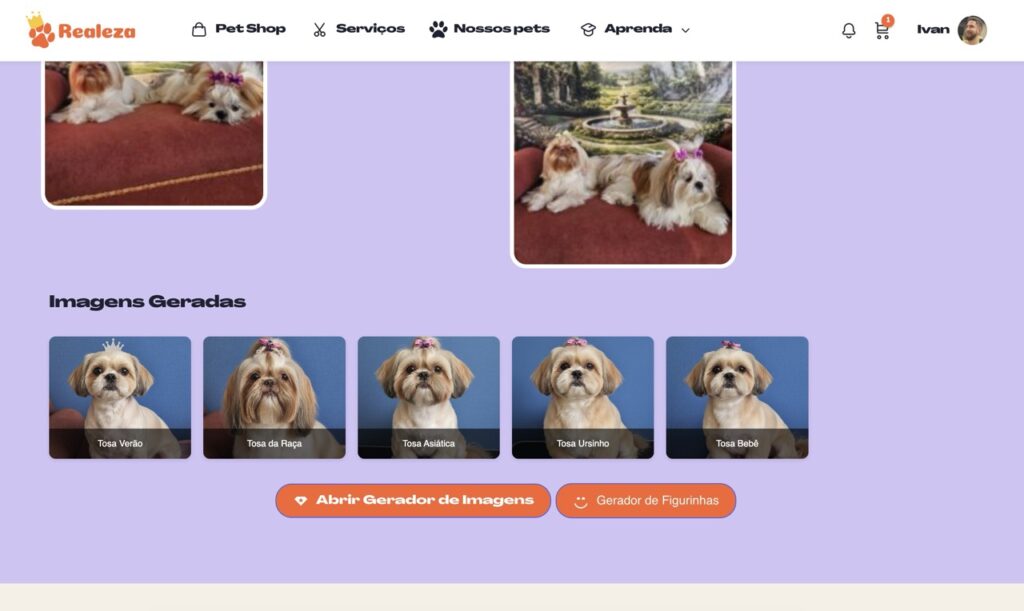The image size is (1024, 611).
Task: Click the Realeza paw logo
Action: point(41,32)
